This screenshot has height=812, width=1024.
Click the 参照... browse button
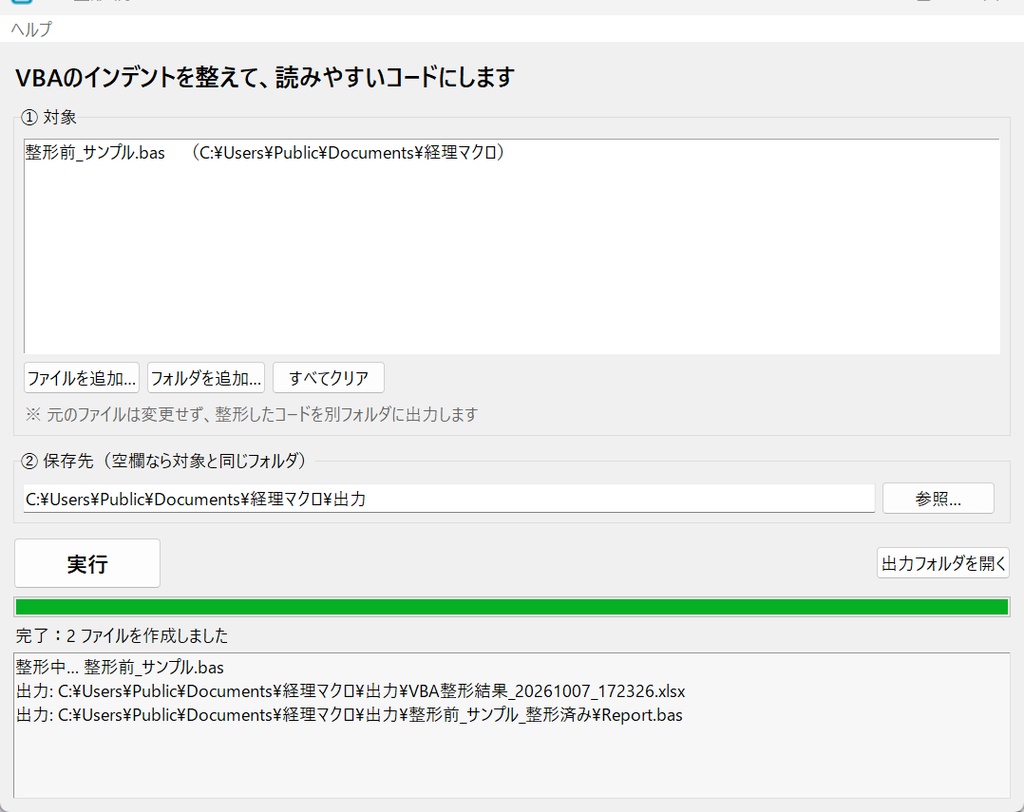(938, 499)
